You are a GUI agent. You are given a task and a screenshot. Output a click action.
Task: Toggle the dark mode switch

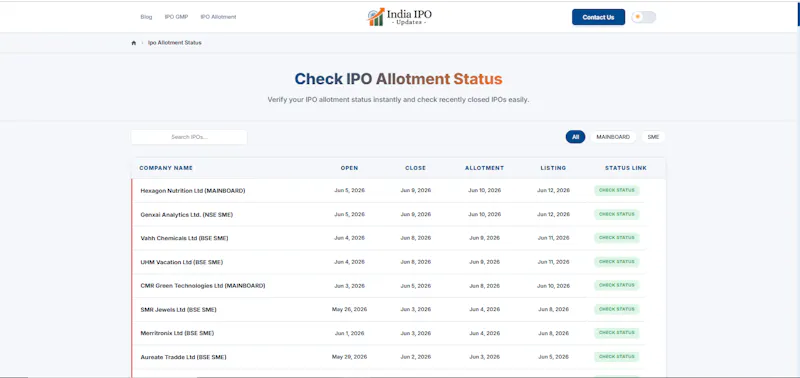[x=643, y=17]
